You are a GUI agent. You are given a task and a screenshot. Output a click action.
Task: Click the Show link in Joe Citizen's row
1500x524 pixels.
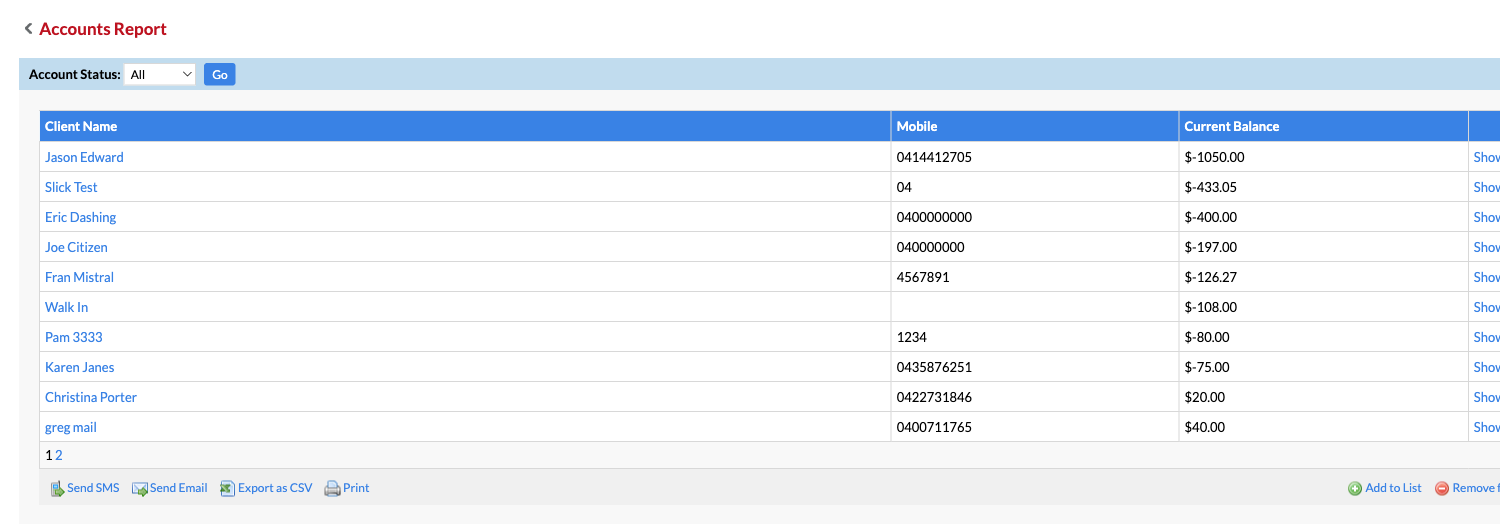tap(1487, 247)
